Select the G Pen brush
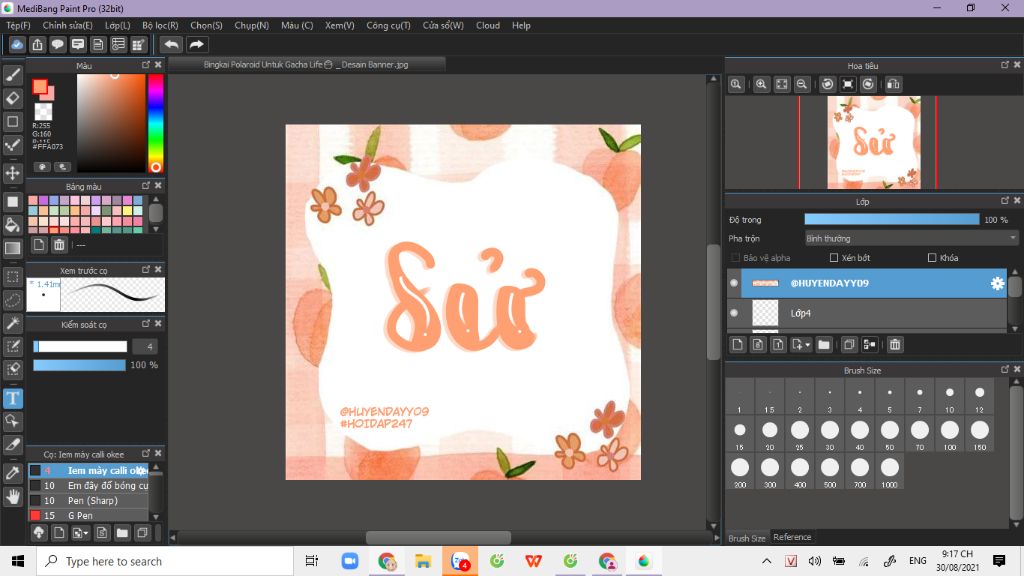Screen dimensions: 1024x576 pos(78,515)
